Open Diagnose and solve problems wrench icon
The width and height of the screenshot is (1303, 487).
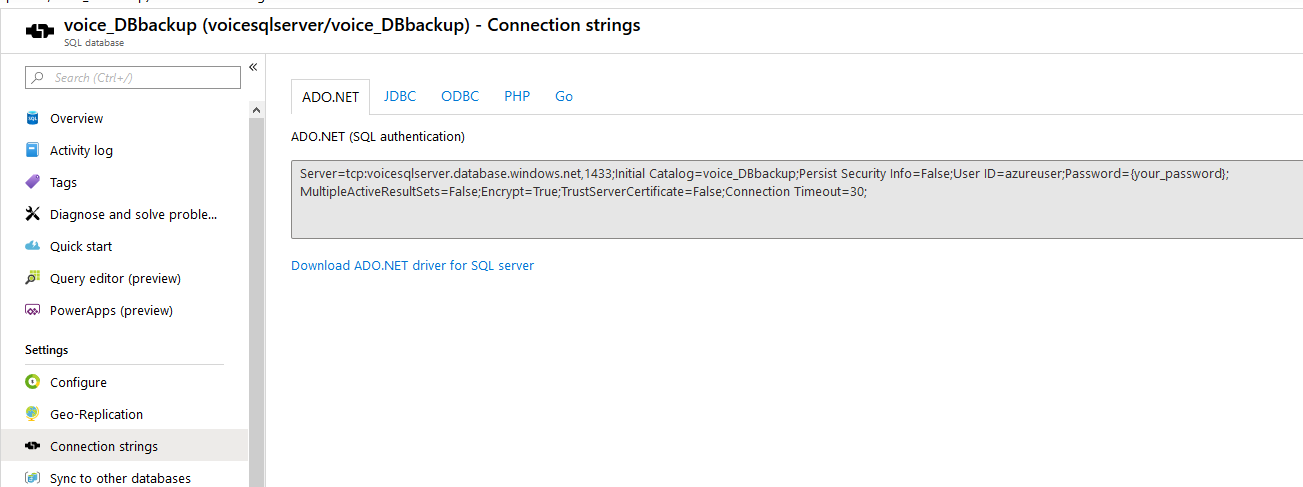click(x=32, y=214)
